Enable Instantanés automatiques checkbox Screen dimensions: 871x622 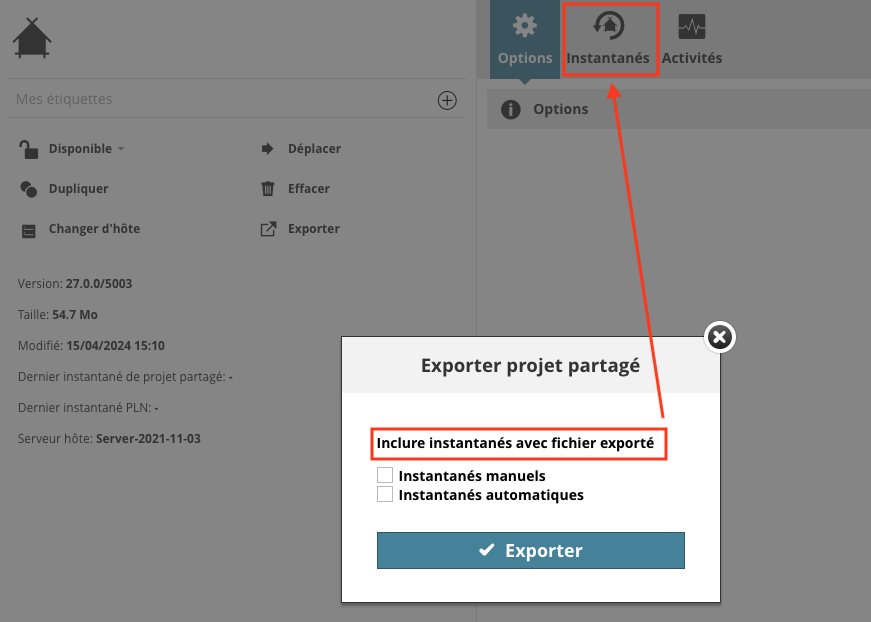pos(384,494)
